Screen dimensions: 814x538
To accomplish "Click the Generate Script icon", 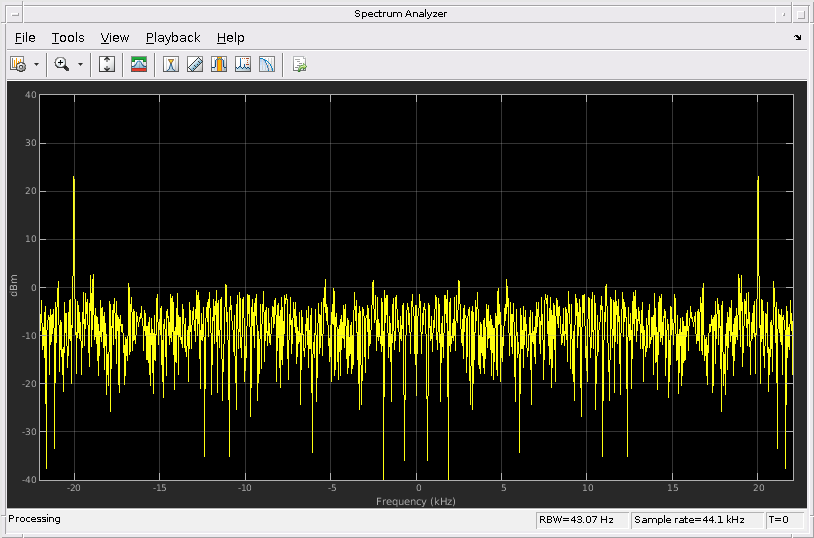I will pyautogui.click(x=299, y=64).
